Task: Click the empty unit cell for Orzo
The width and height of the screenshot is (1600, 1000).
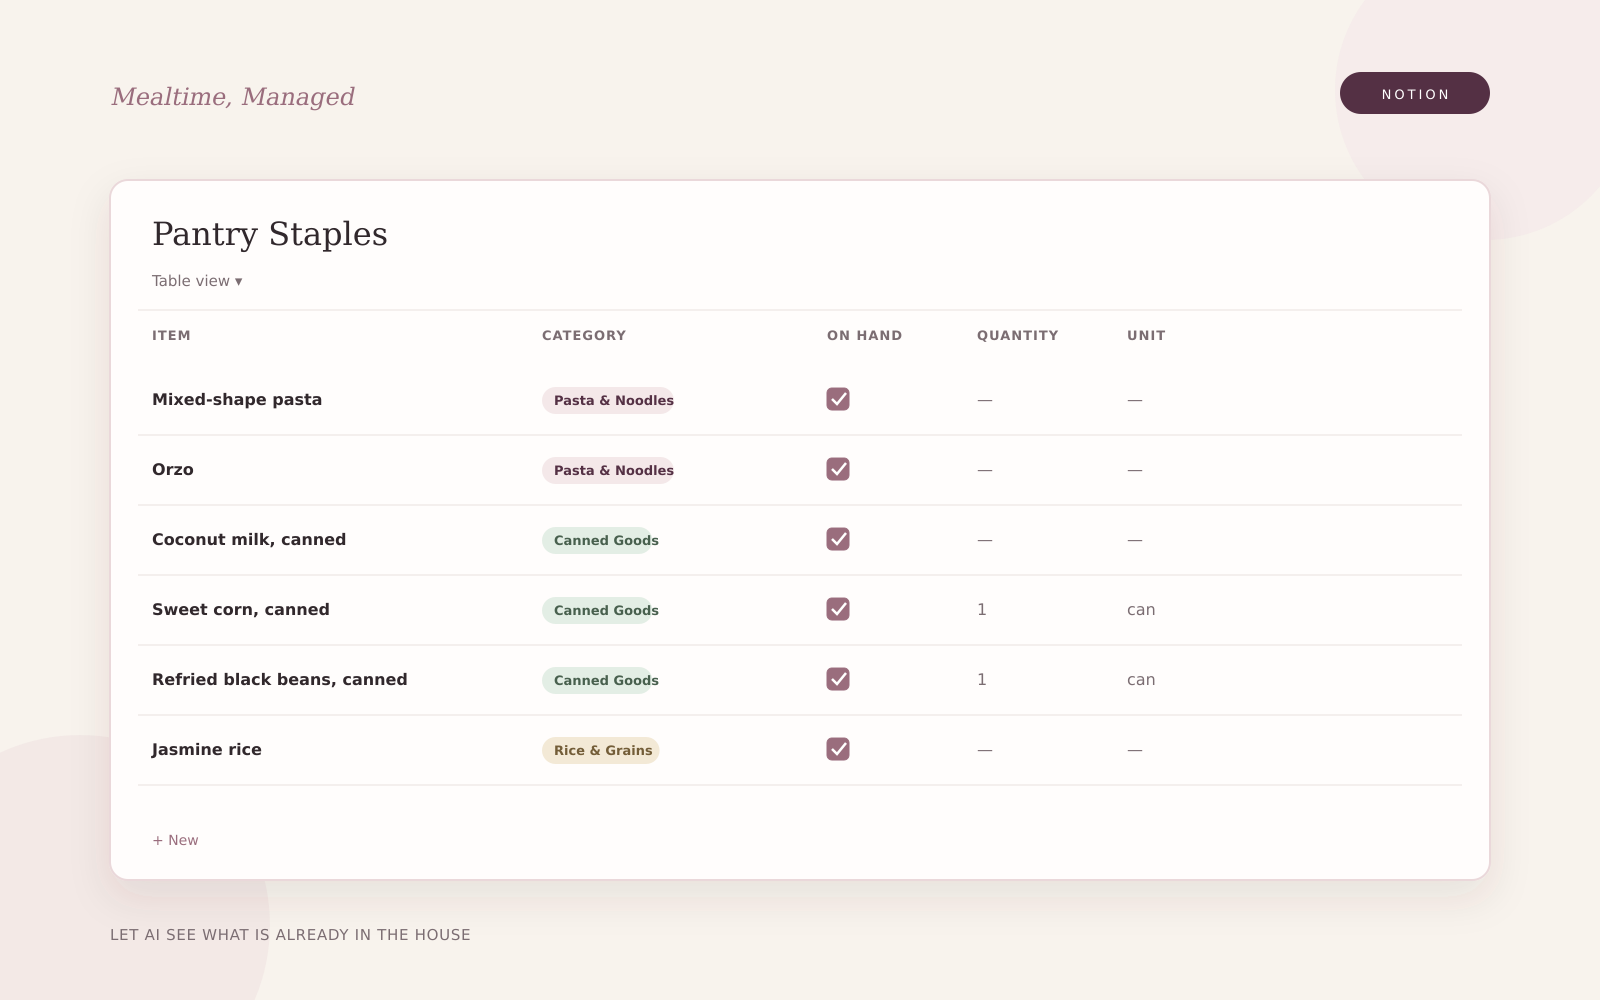Action: (x=1135, y=469)
